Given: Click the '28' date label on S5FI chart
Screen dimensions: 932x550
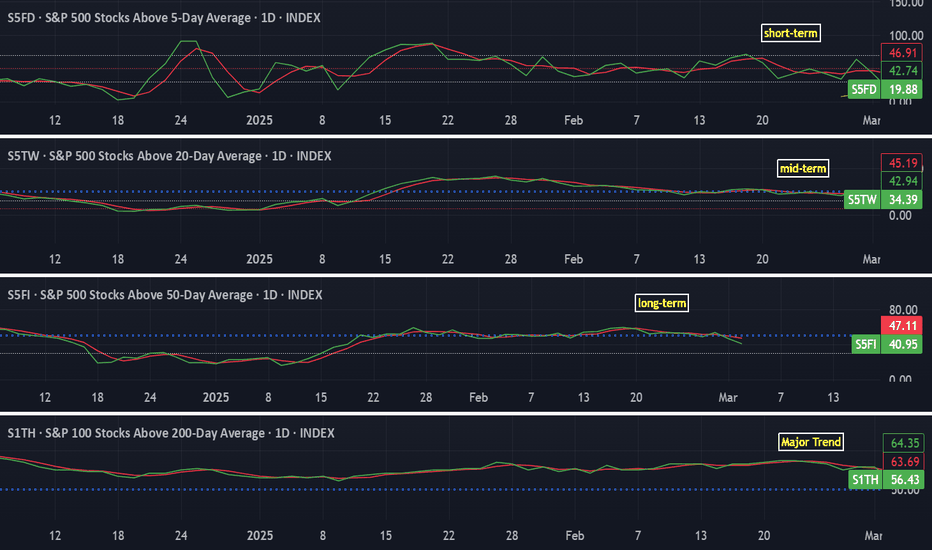Looking at the screenshot, I should [426, 398].
